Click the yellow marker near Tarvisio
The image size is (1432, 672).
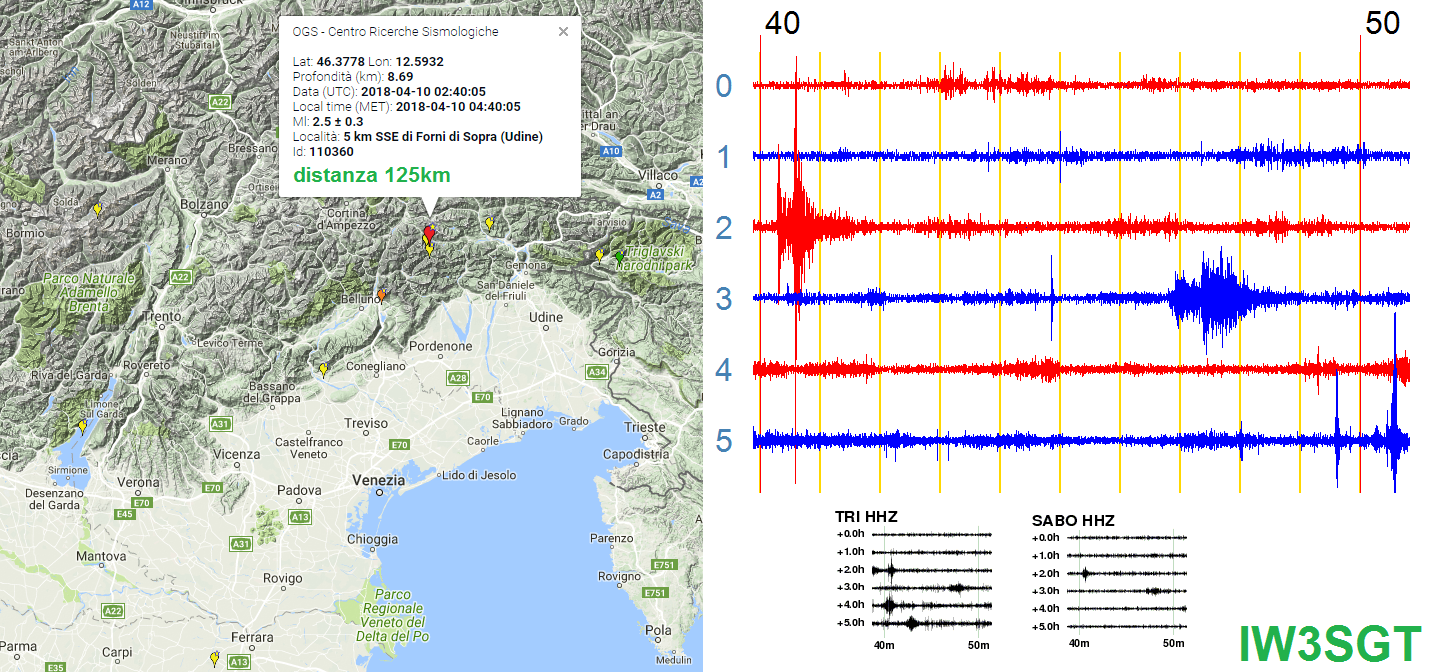coord(488,223)
